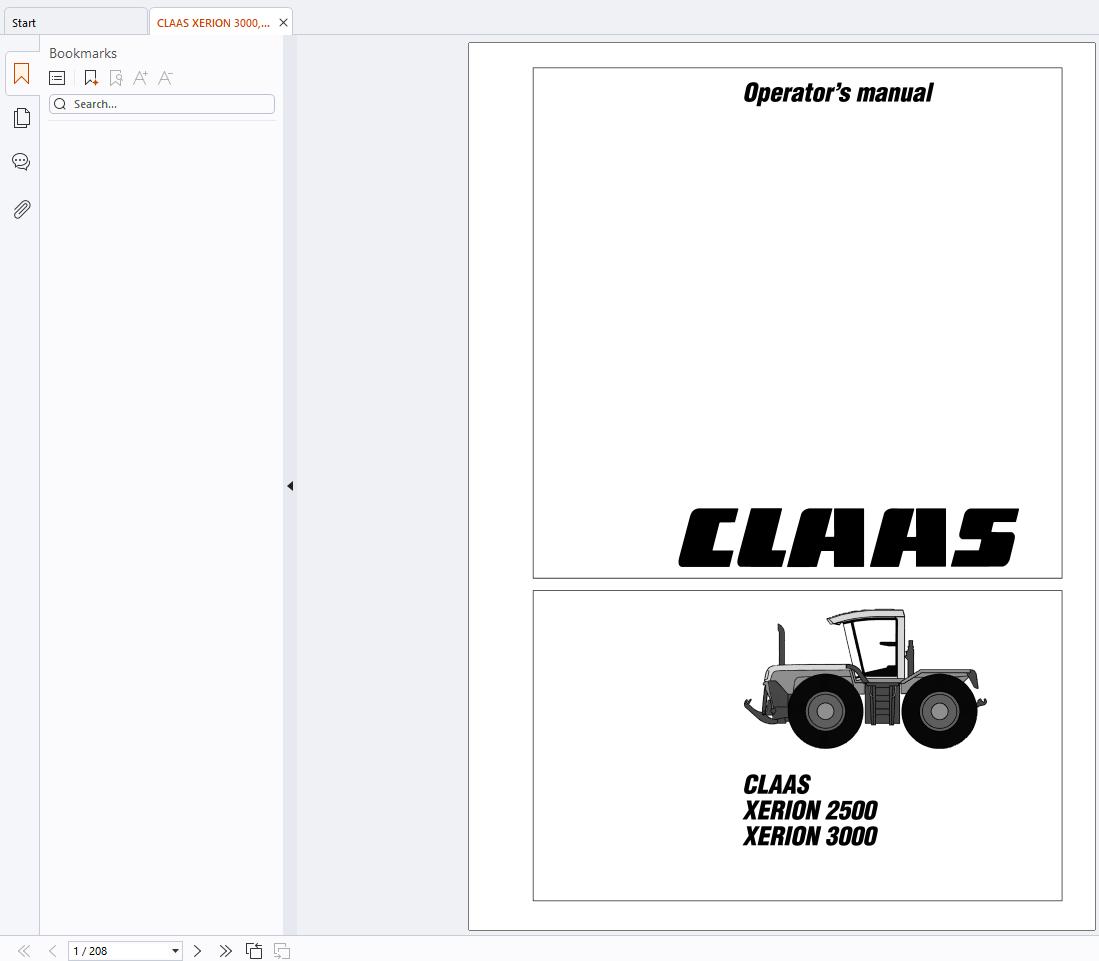Click the Add bookmark icon
Image resolution: width=1099 pixels, height=961 pixels.
click(x=91, y=78)
